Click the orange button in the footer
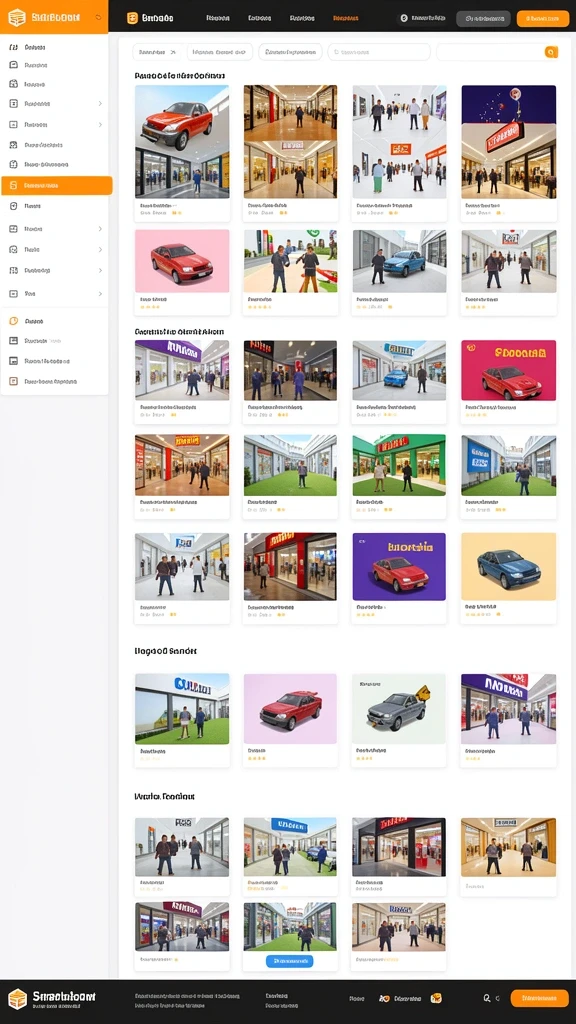This screenshot has width=576, height=1024. coord(539,998)
